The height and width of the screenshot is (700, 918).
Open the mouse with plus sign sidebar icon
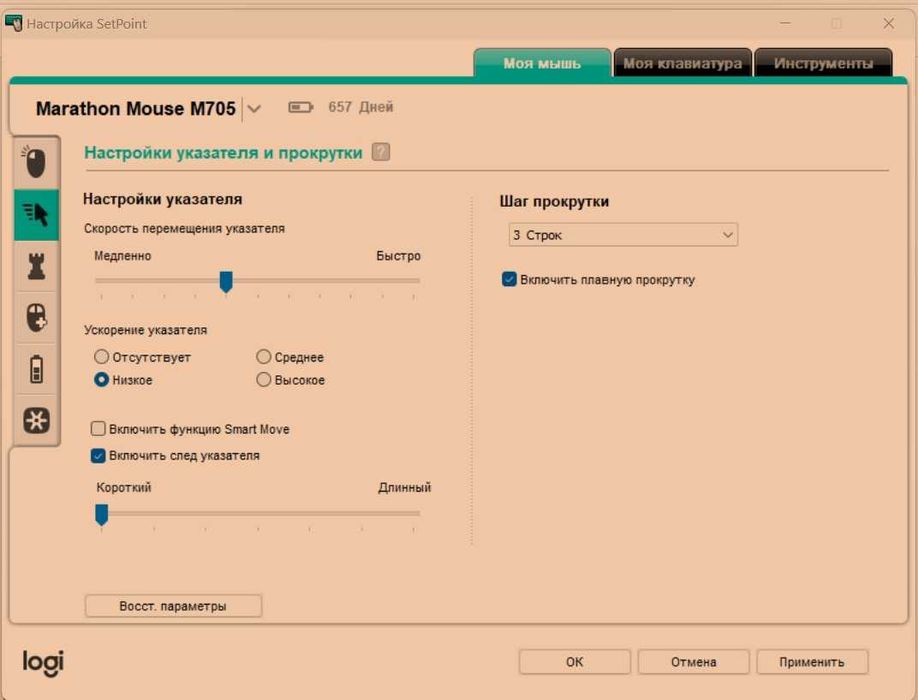36,317
